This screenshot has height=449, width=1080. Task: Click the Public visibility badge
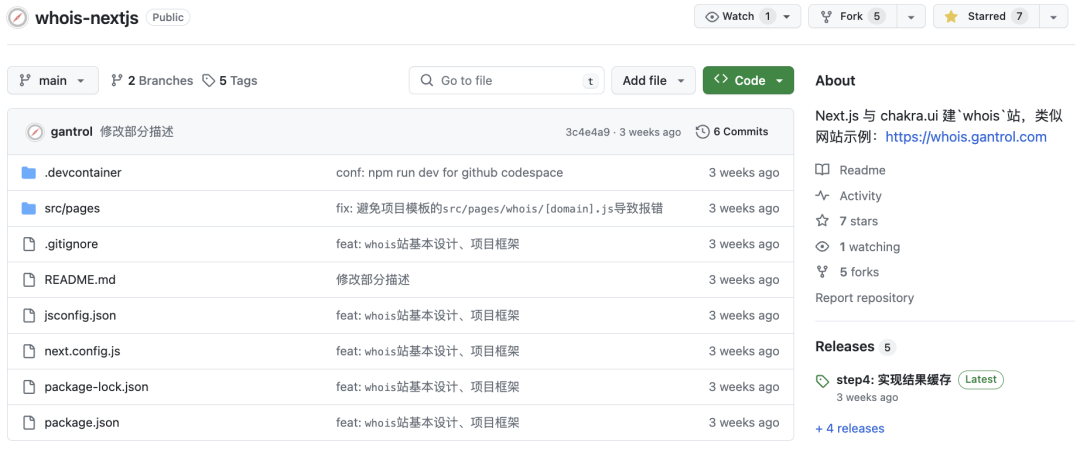point(168,18)
